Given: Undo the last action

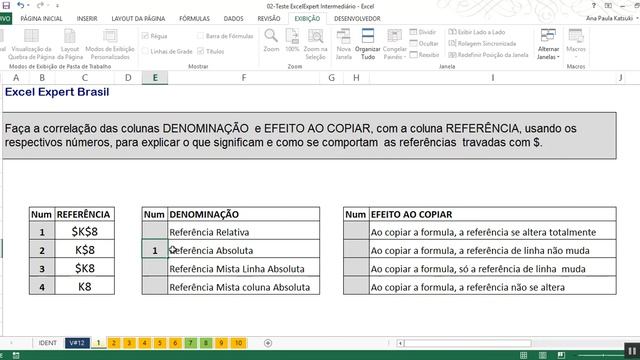Looking at the screenshot, I should pyautogui.click(x=20, y=5).
